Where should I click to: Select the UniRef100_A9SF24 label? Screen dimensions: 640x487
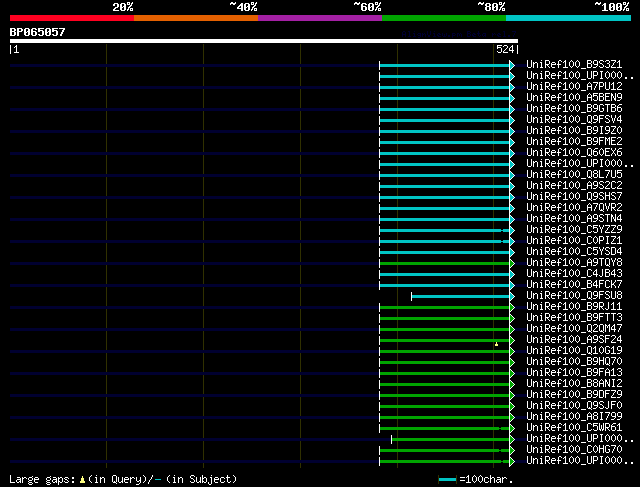pyautogui.click(x=574, y=340)
